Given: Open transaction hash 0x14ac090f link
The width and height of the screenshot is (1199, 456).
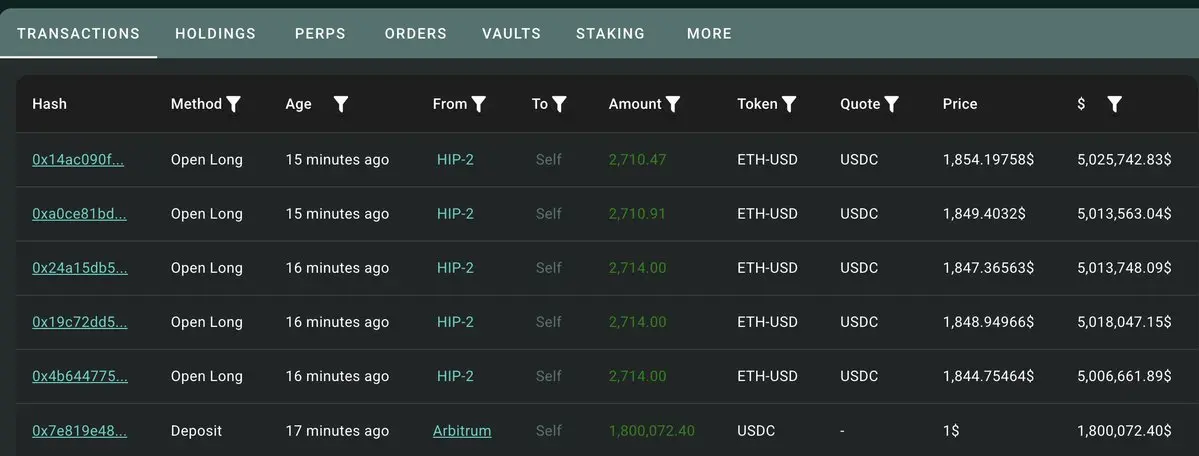Looking at the screenshot, I should (78, 160).
